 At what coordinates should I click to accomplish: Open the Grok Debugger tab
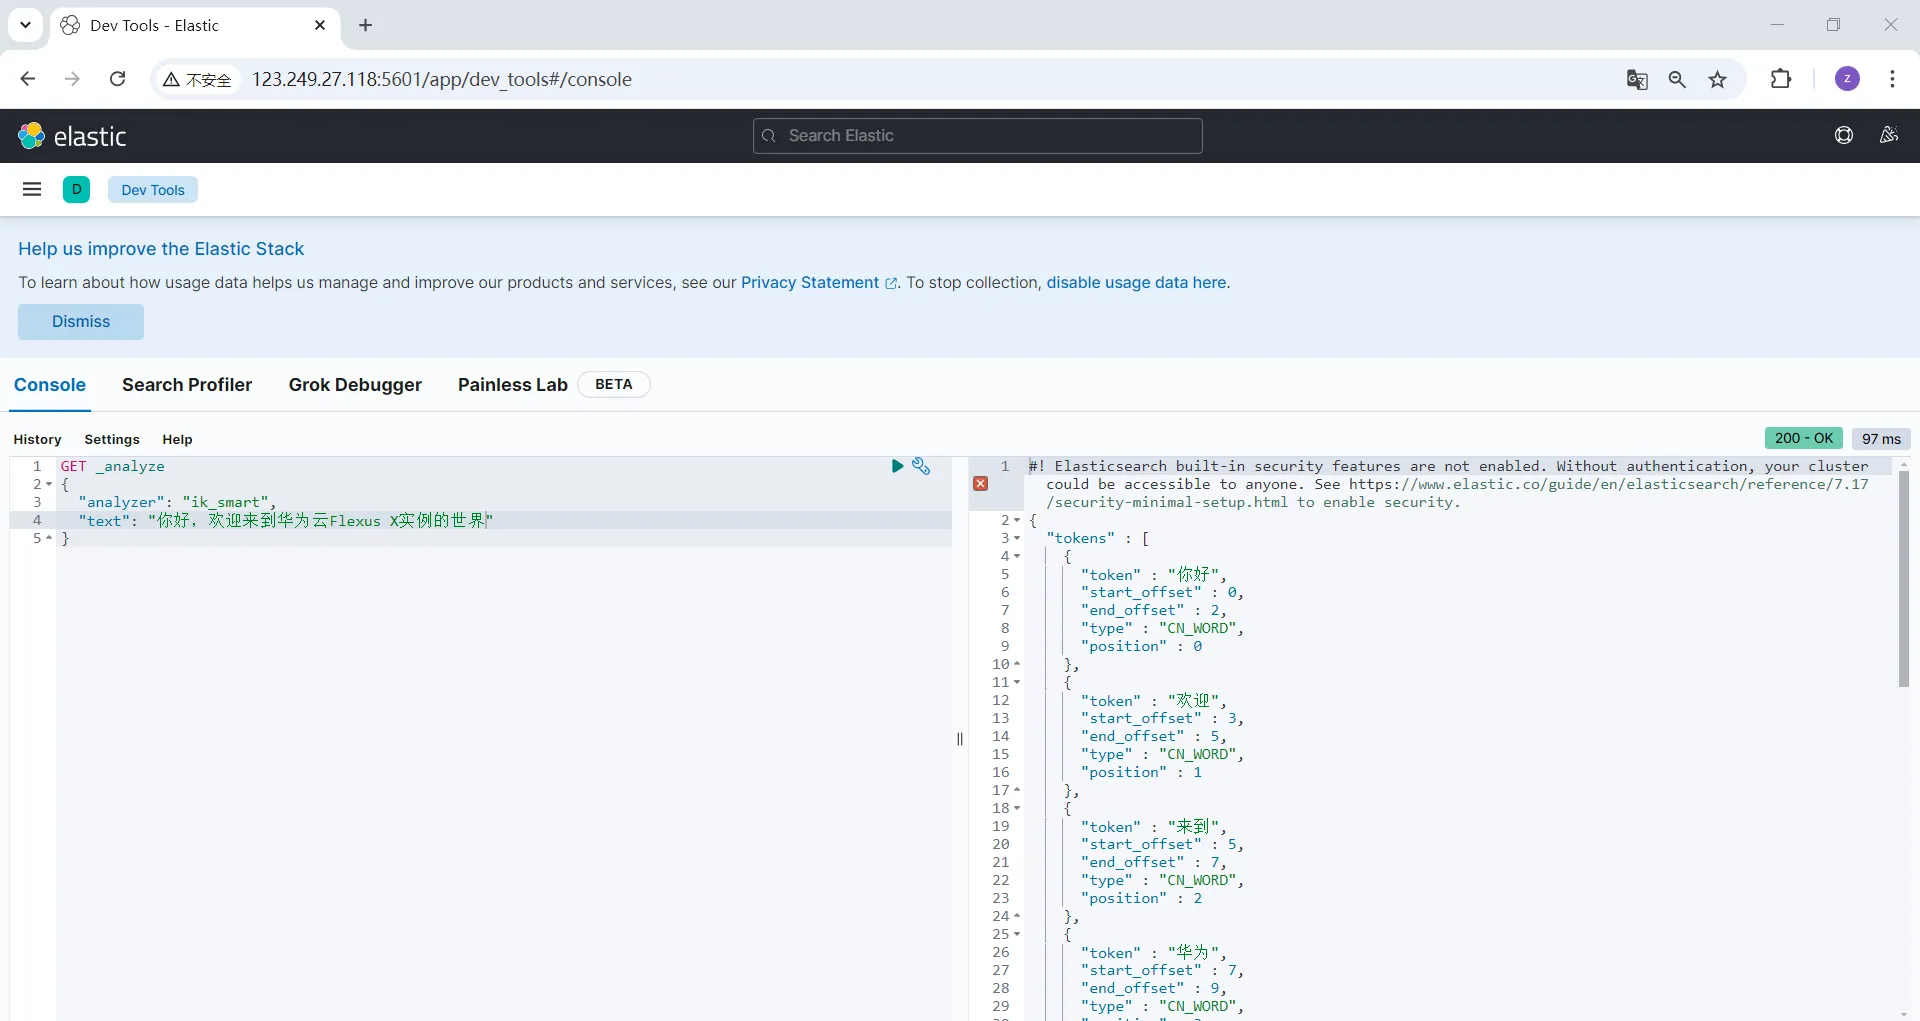tap(355, 385)
